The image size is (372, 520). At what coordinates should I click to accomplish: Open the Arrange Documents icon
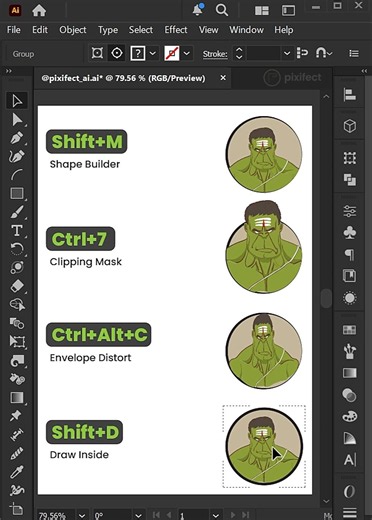[262, 11]
